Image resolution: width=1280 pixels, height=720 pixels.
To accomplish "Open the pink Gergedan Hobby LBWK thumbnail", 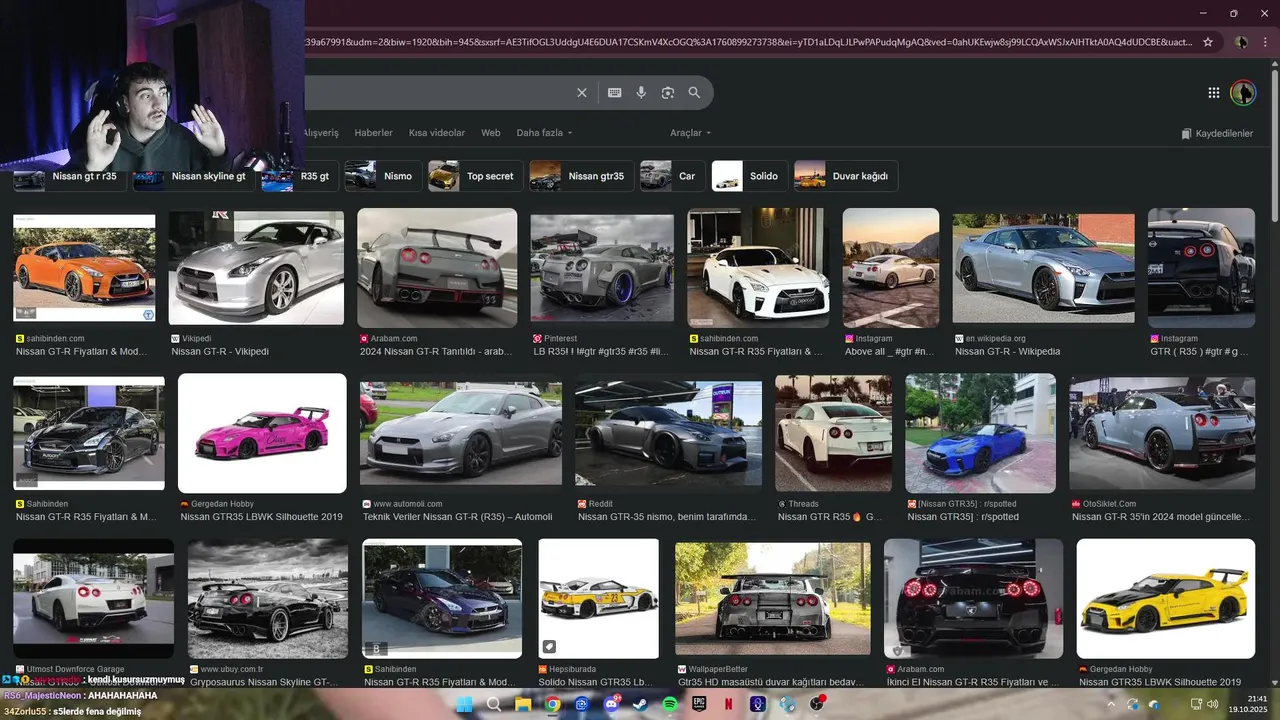I will tap(262, 433).
